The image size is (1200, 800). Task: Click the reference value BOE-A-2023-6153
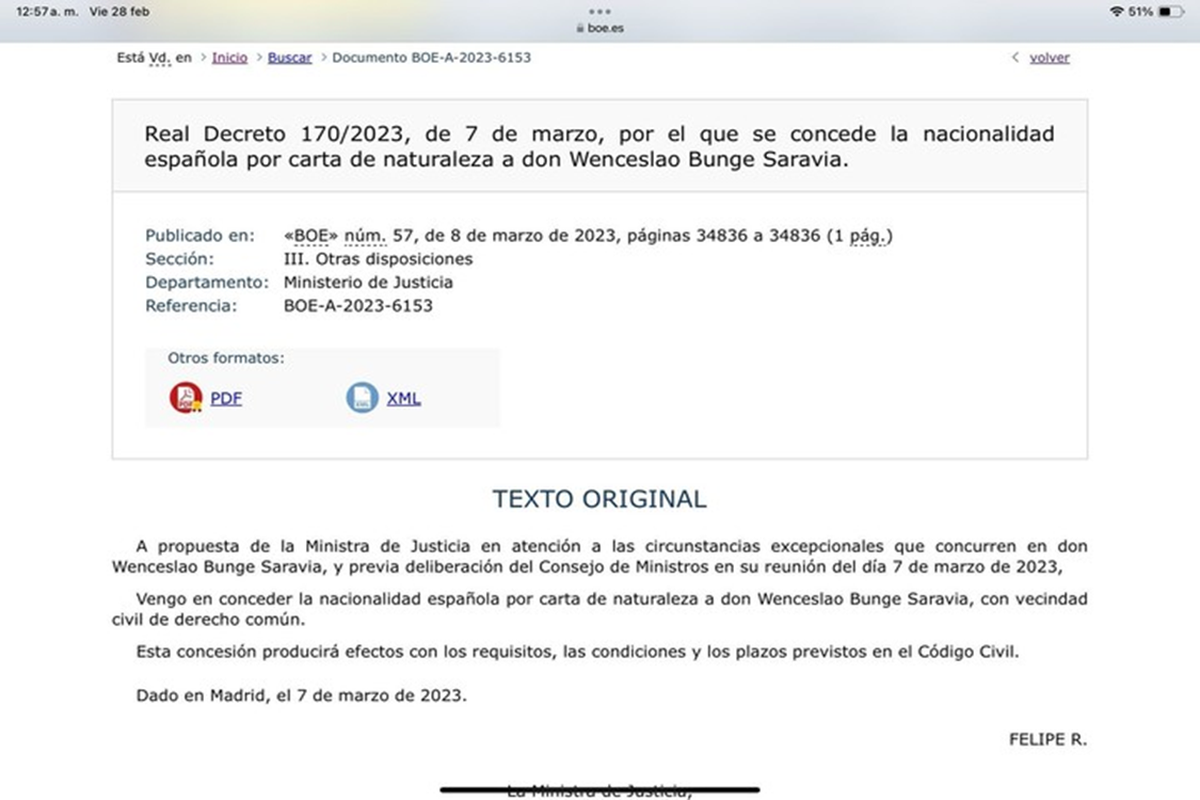coord(358,306)
